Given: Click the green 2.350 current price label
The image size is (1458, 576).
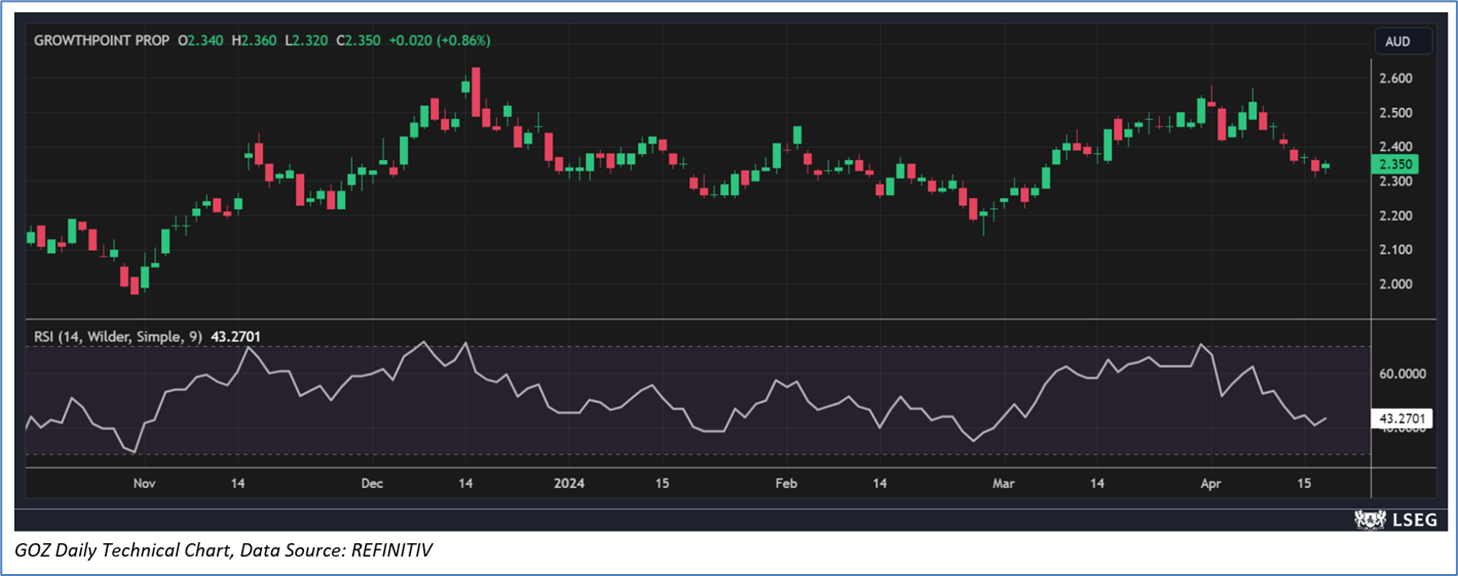Looking at the screenshot, I should [1394, 164].
